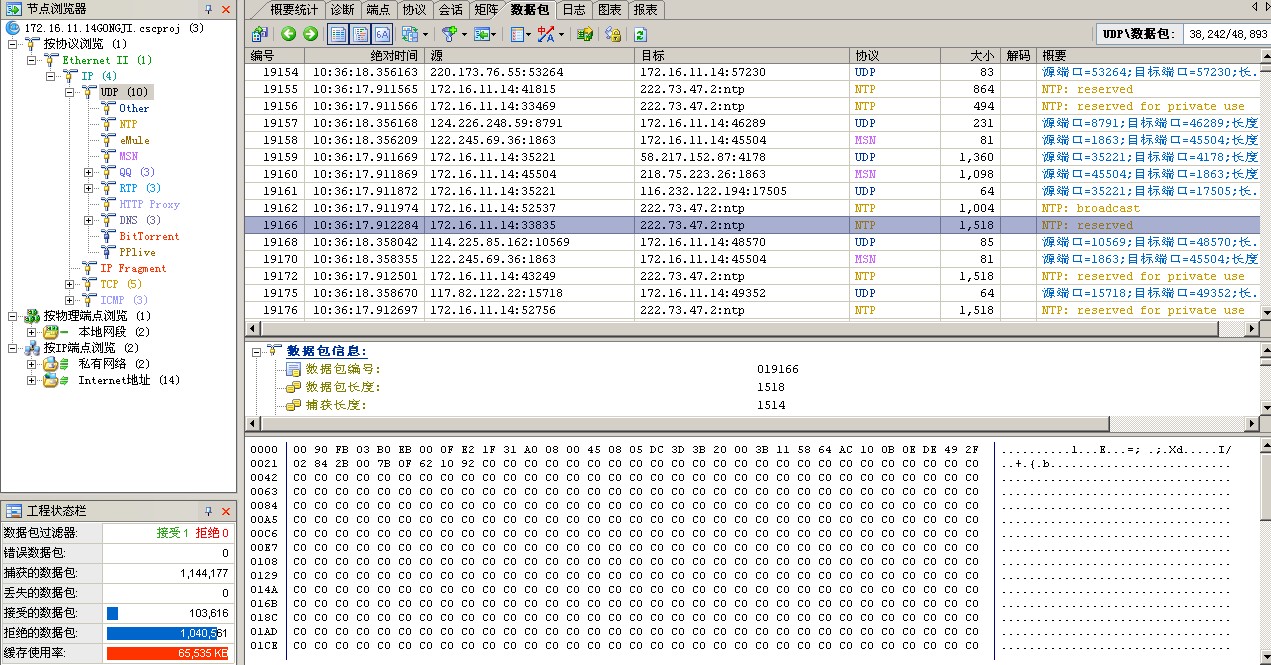
Task: Click the green refresh icon in toolbar
Action: [641, 34]
